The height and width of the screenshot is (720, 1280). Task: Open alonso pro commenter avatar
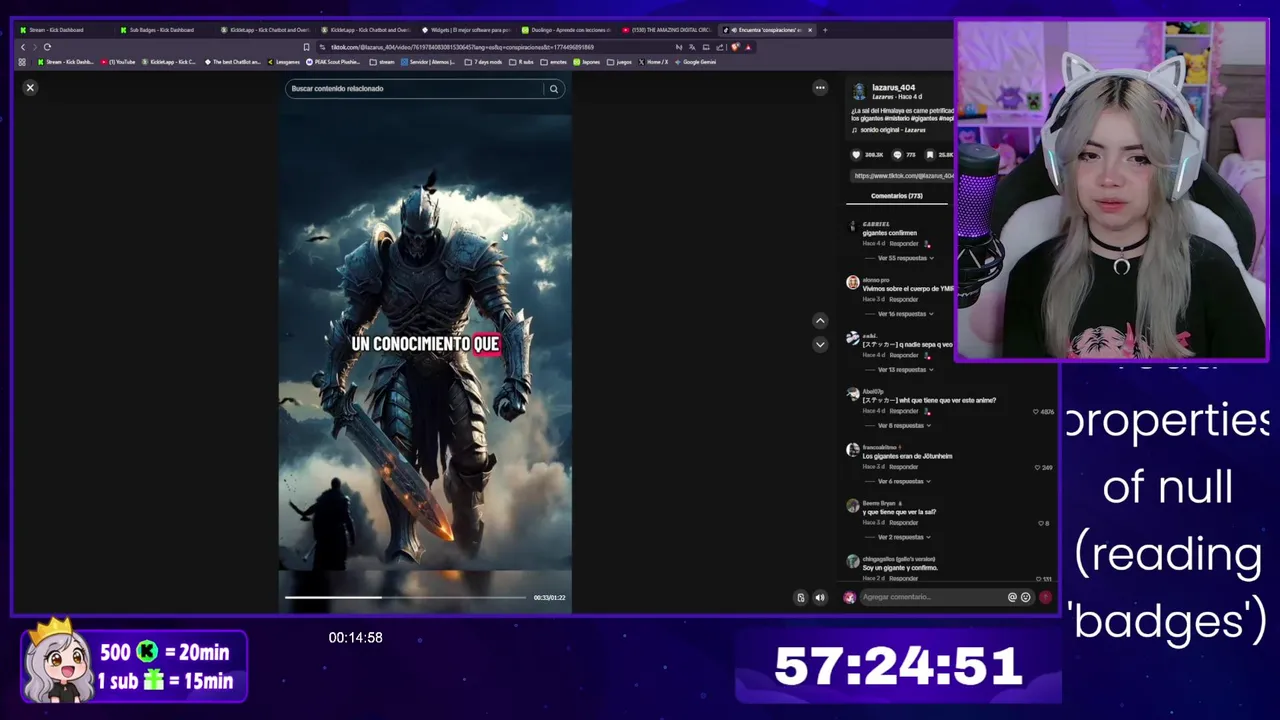coord(852,283)
